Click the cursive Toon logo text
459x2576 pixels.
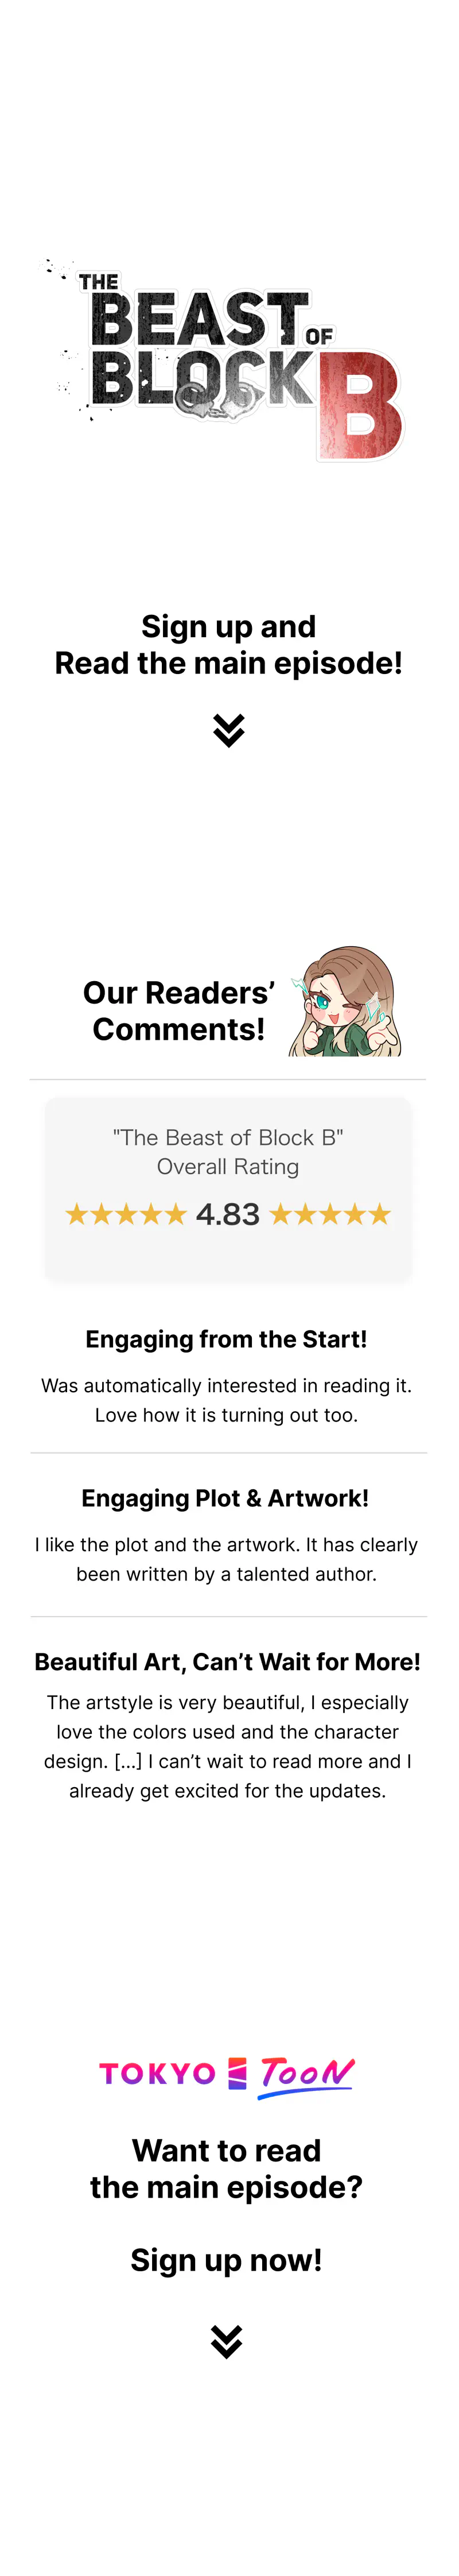306,2075
